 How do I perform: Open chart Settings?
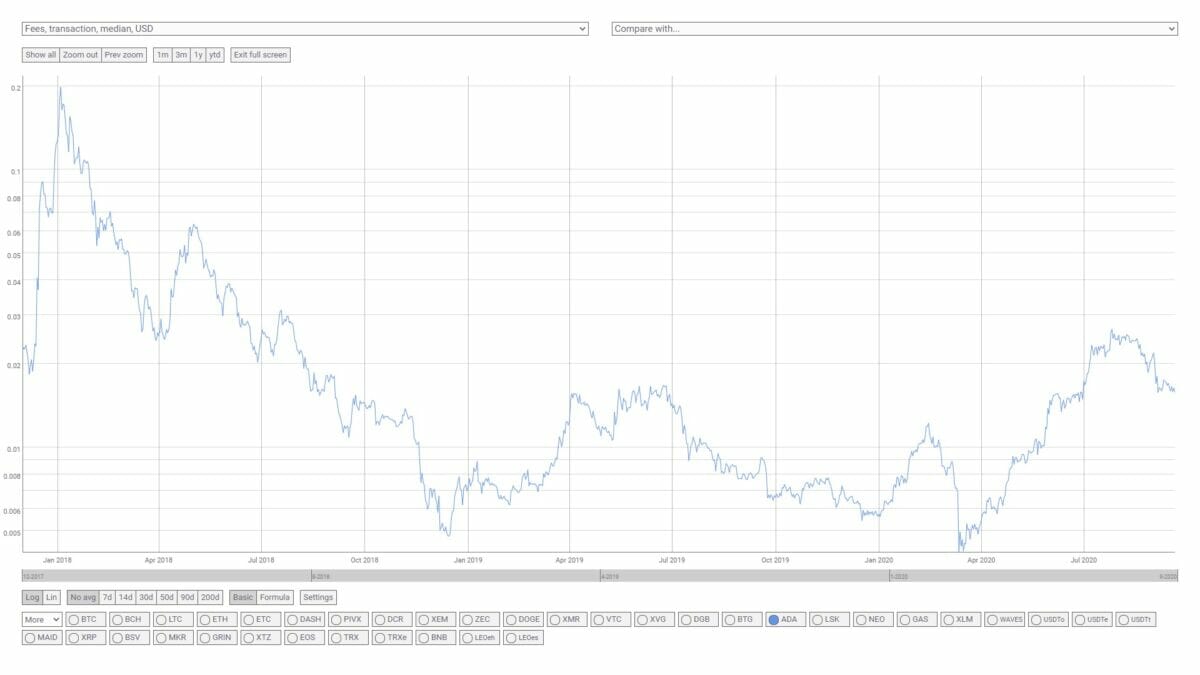coord(318,597)
